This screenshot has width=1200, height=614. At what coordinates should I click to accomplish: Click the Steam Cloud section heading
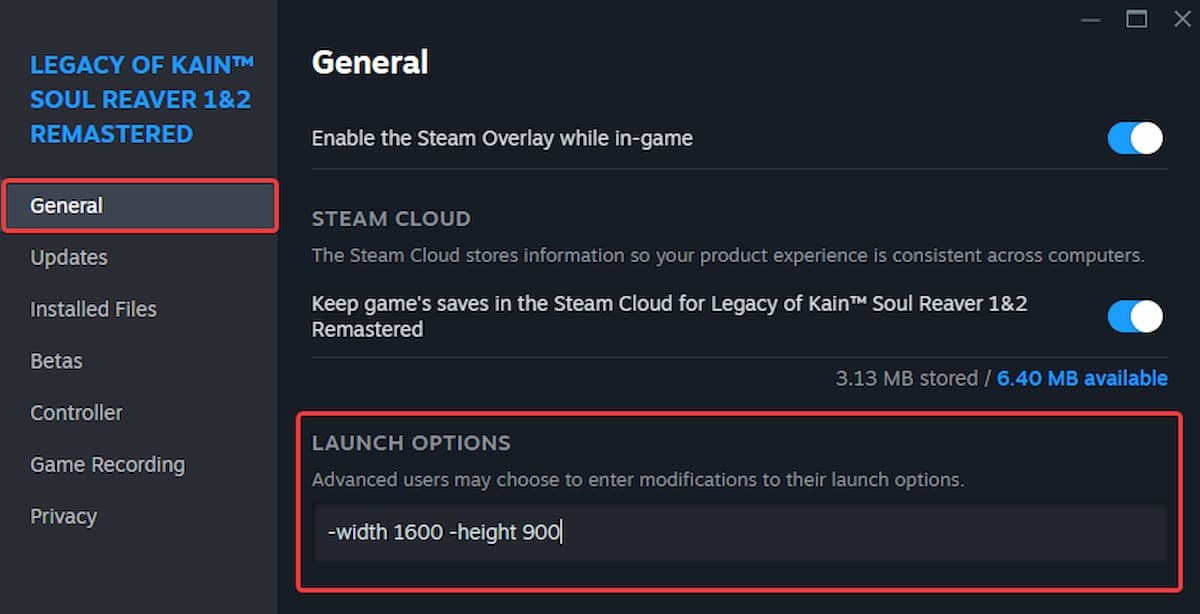391,219
